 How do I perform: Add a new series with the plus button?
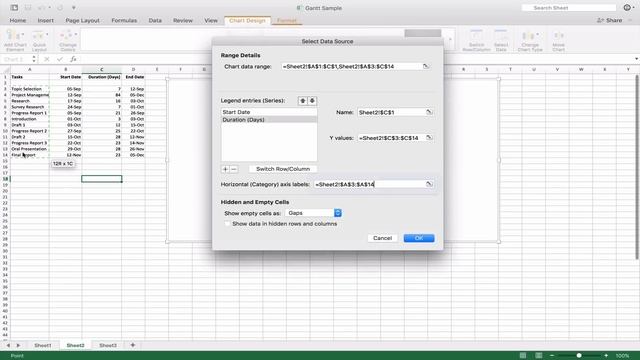click(x=225, y=169)
